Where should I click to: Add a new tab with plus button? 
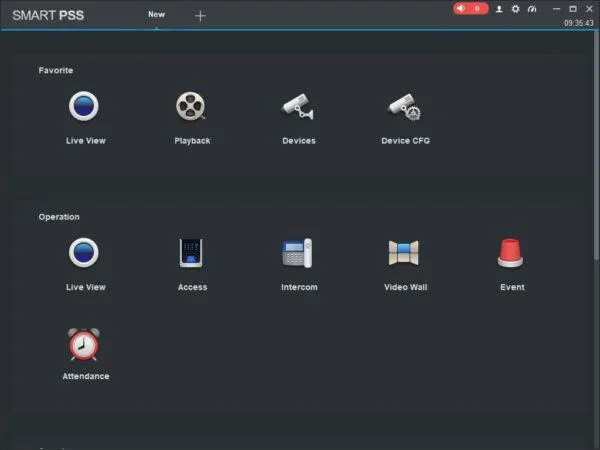200,15
